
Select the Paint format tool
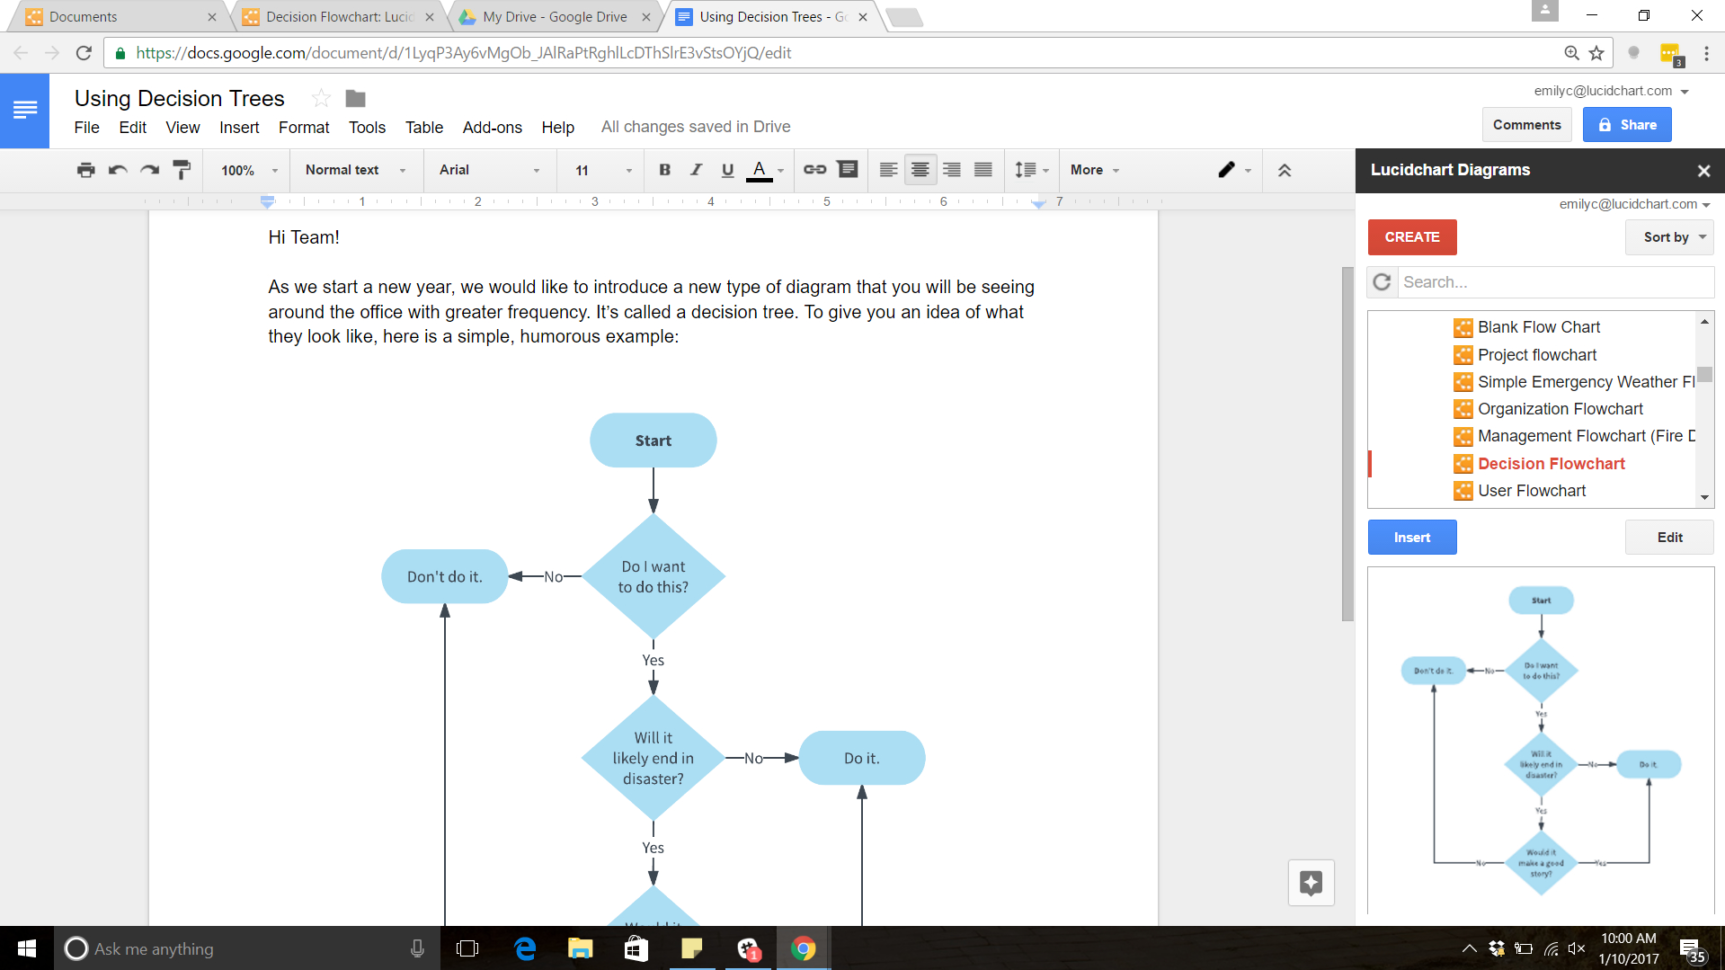click(x=181, y=170)
